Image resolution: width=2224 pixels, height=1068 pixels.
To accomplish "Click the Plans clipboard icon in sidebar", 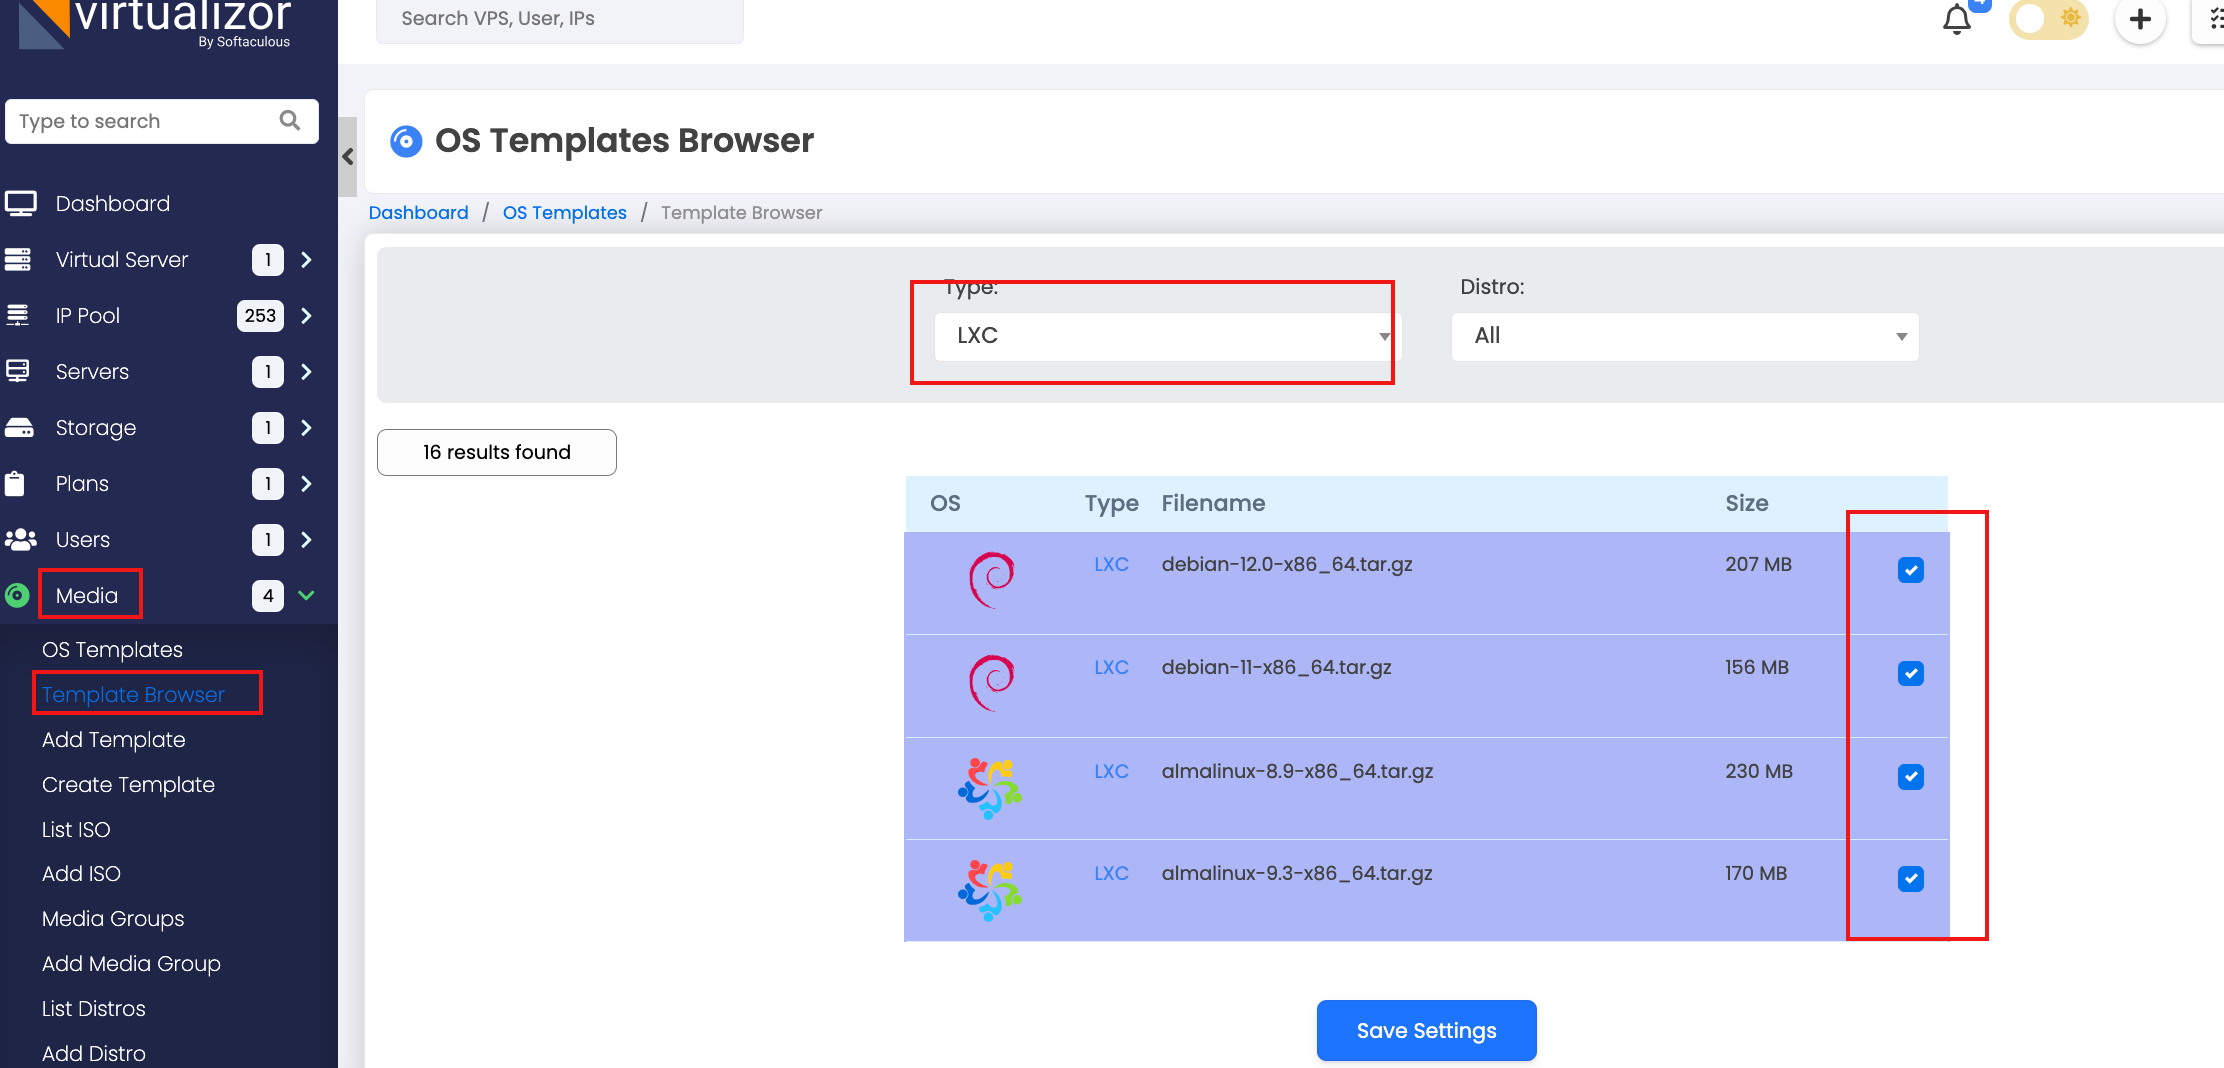I will (16, 484).
